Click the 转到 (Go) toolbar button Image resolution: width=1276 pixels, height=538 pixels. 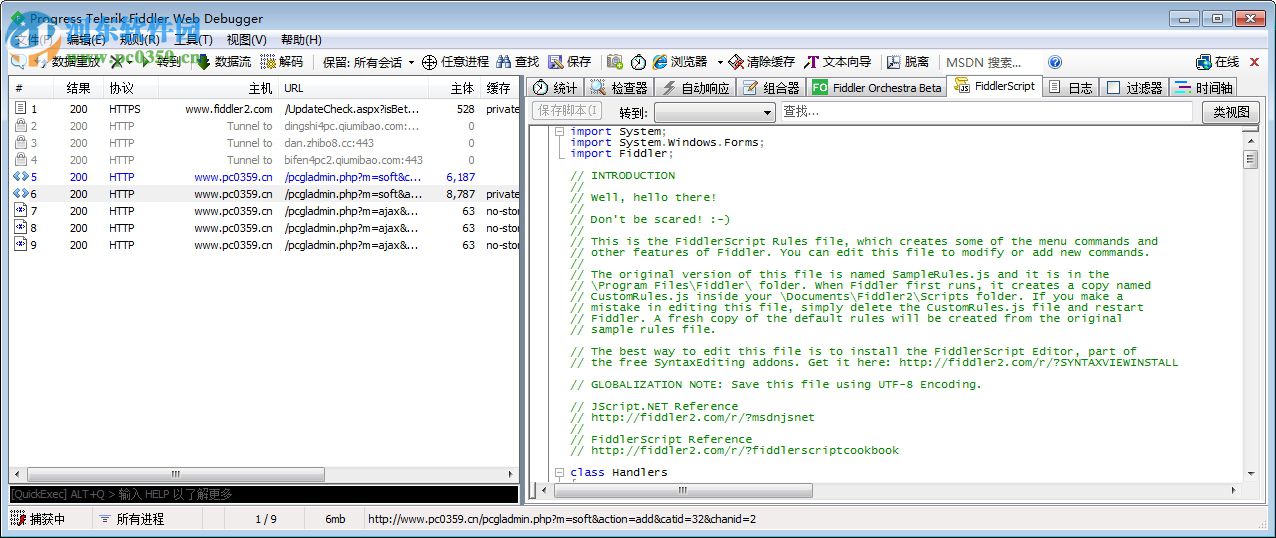[161, 62]
